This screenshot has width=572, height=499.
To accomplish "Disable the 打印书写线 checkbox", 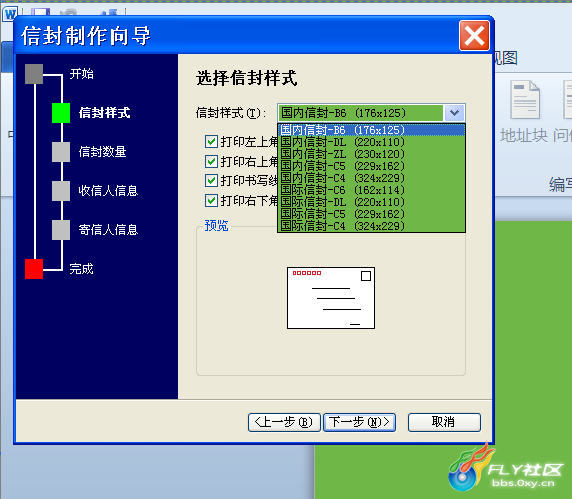I will pos(211,180).
